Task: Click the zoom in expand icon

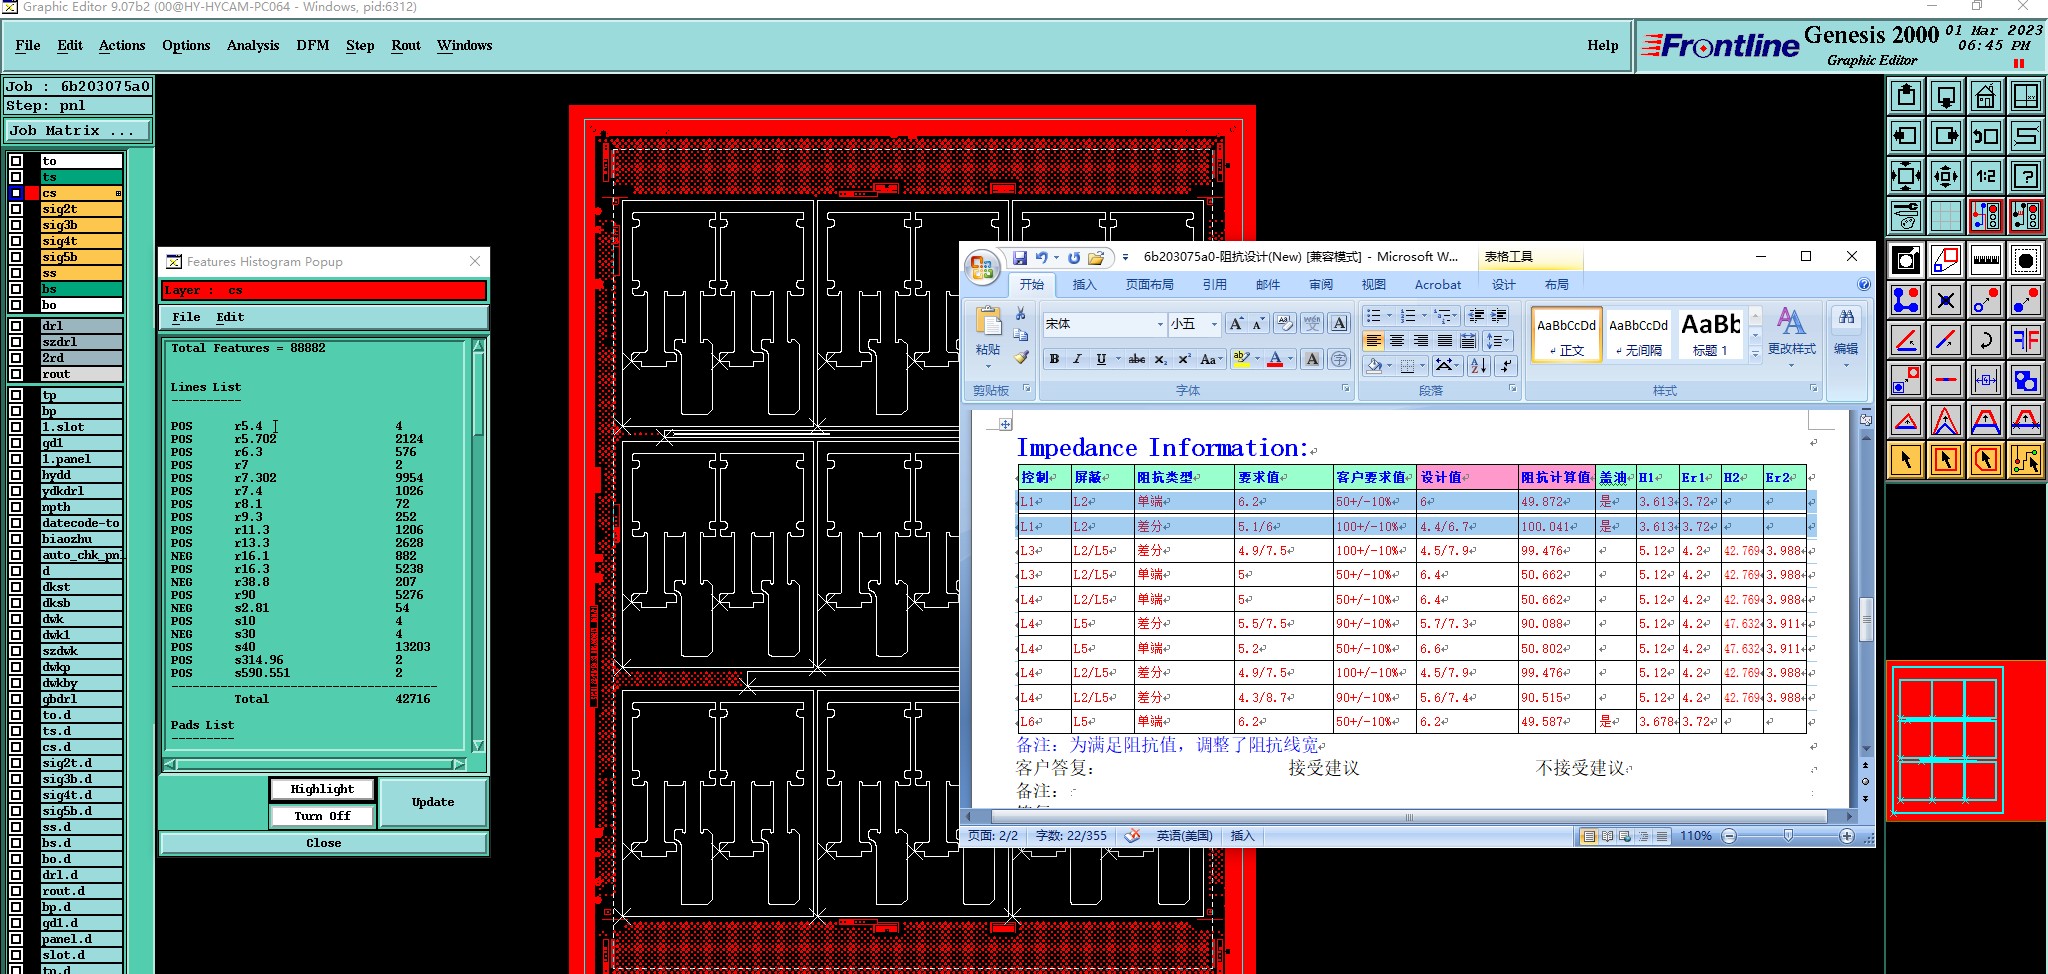Action: tap(1906, 176)
